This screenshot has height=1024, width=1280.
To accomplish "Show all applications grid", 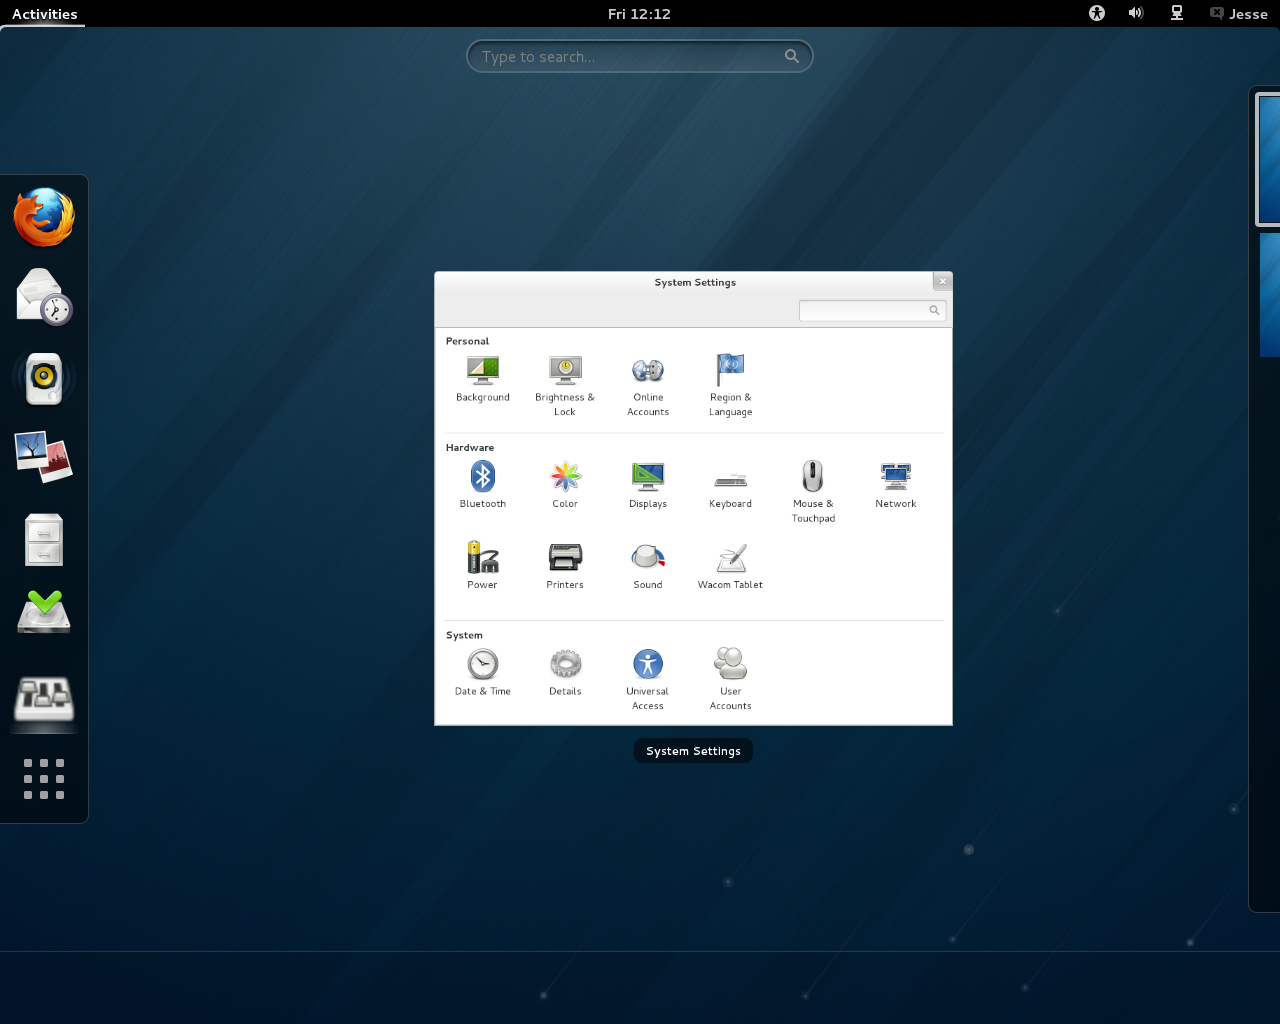I will [x=44, y=779].
